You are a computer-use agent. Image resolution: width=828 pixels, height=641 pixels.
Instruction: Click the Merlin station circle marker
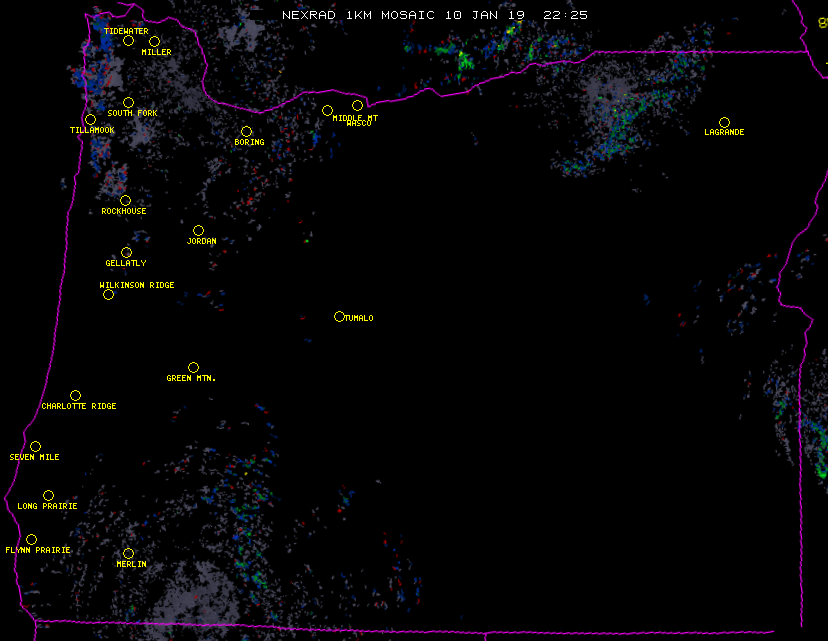click(x=128, y=554)
